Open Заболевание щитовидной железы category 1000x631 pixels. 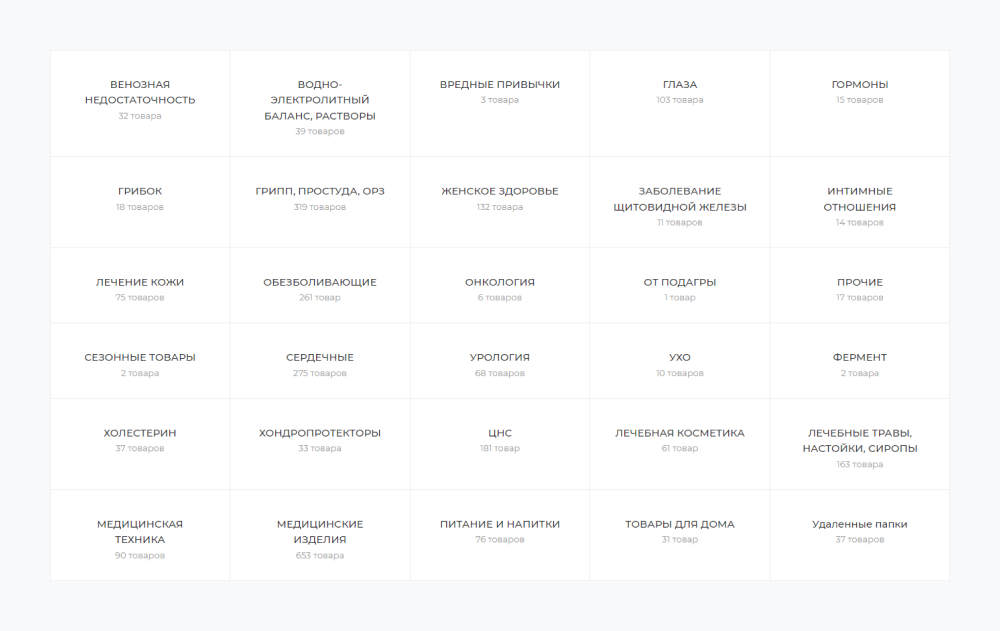click(680, 199)
